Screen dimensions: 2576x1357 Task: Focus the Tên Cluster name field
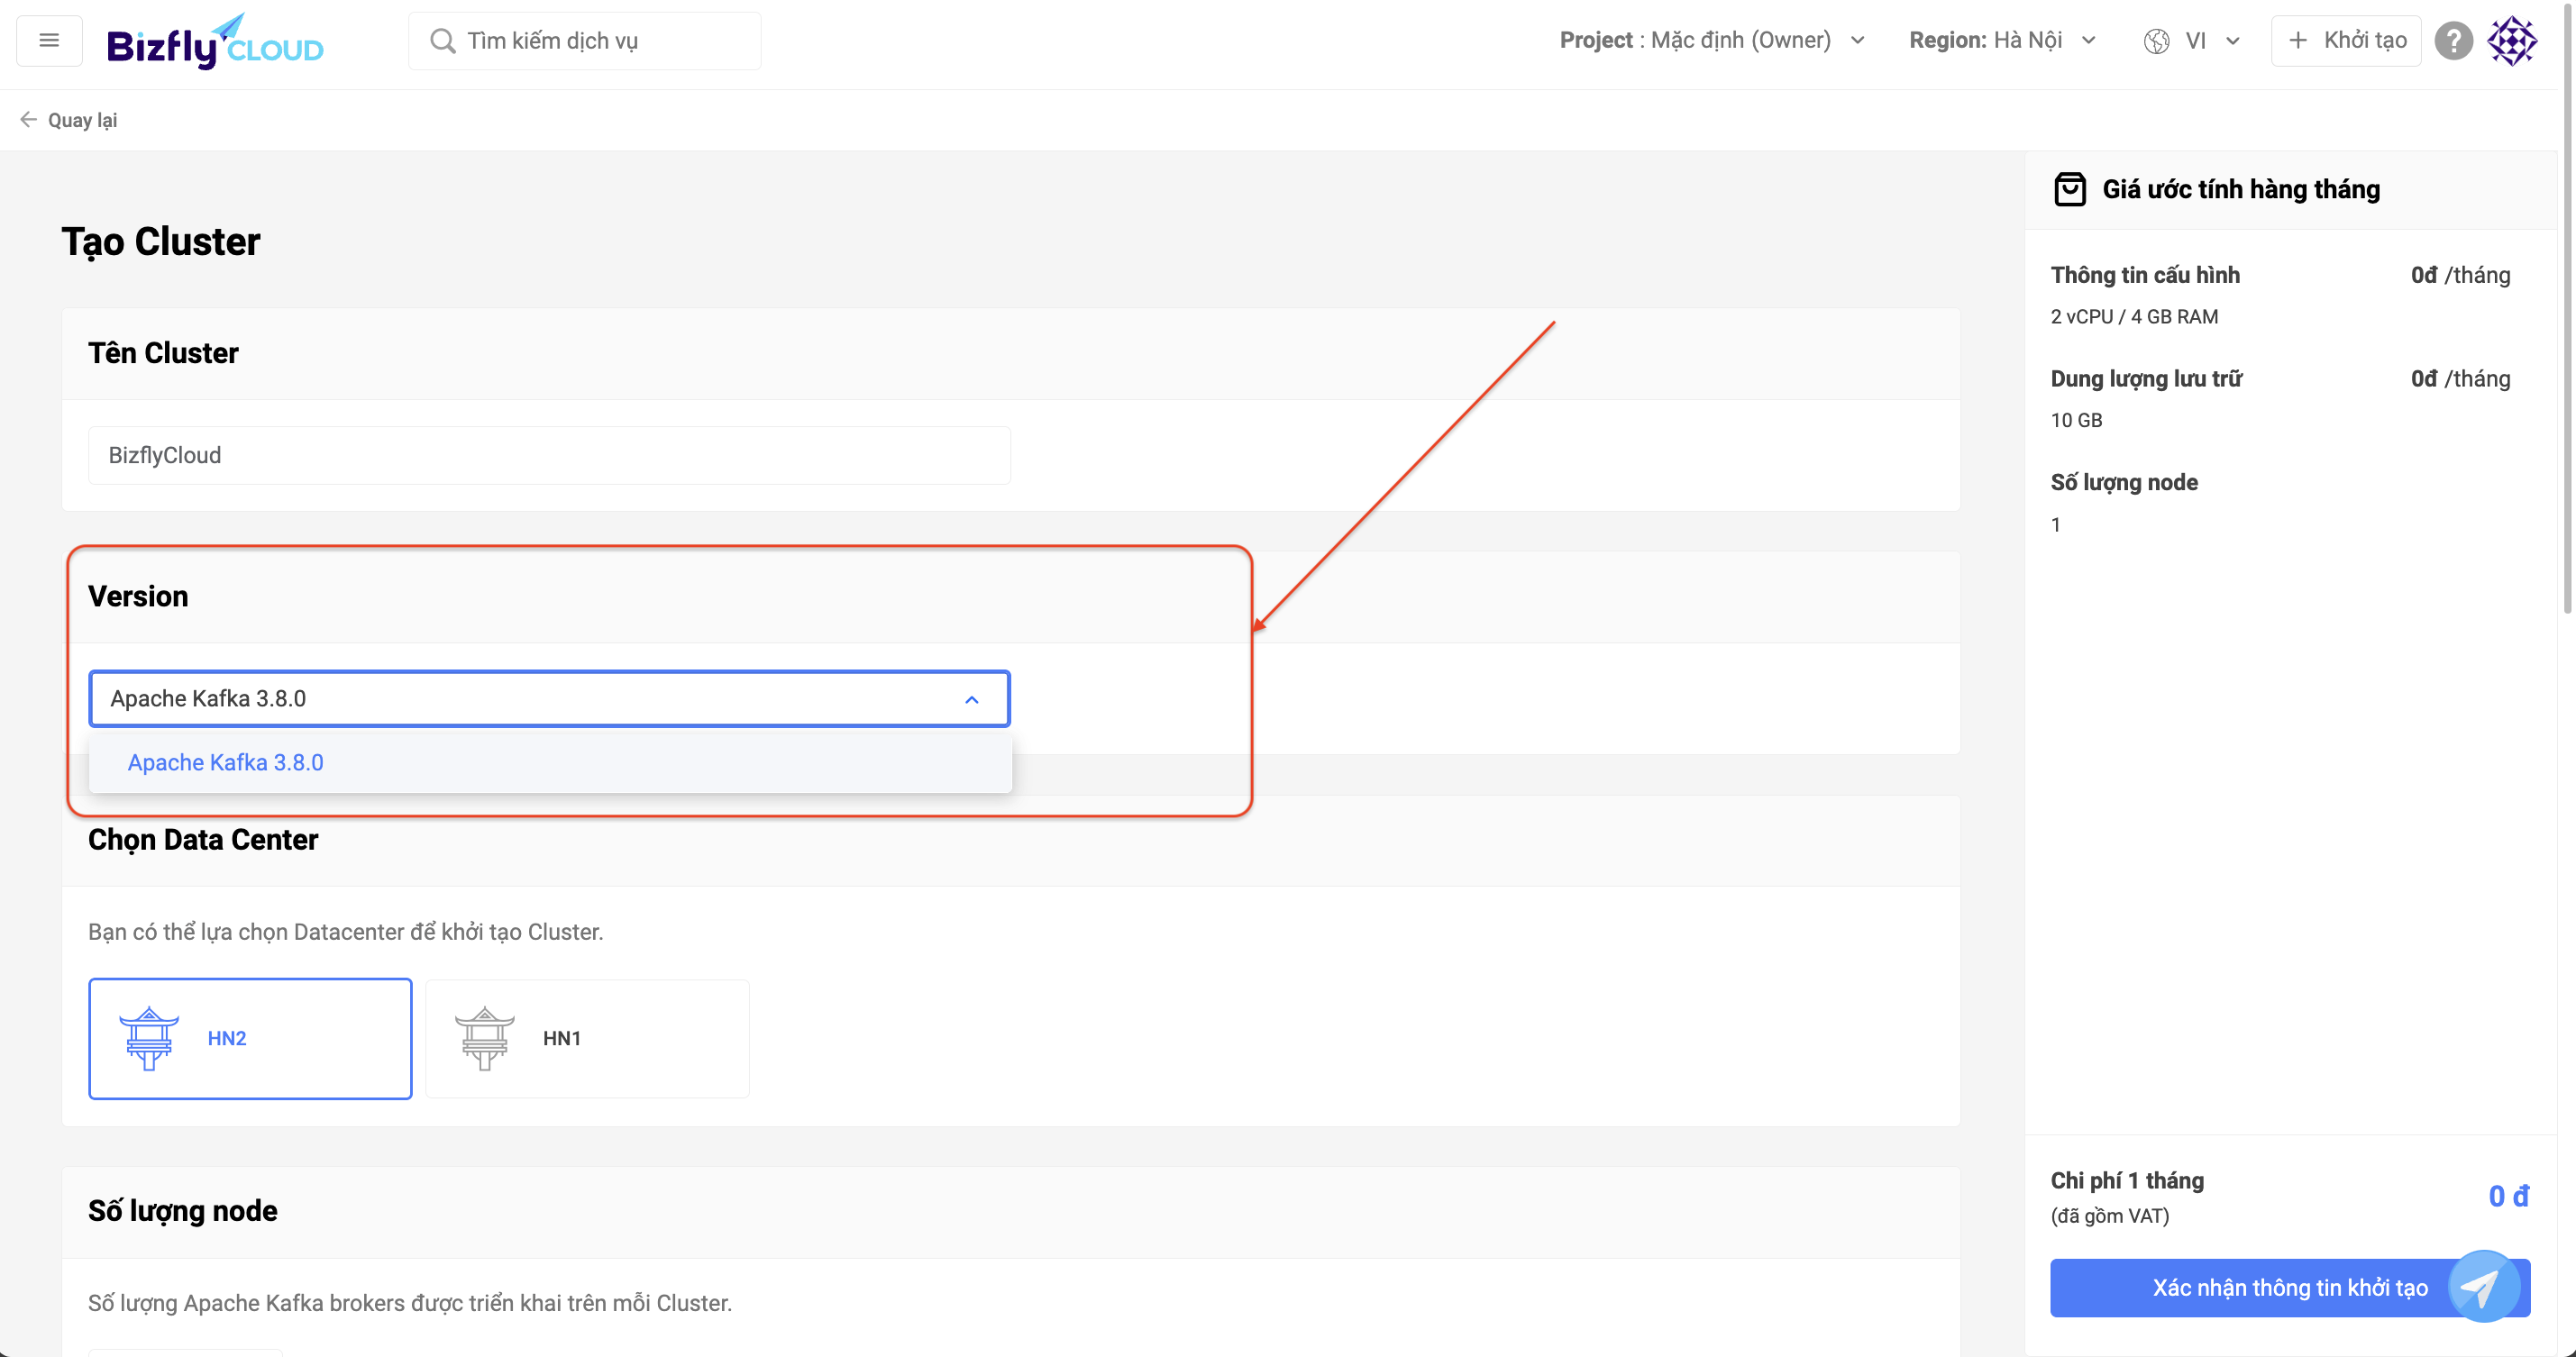549,456
